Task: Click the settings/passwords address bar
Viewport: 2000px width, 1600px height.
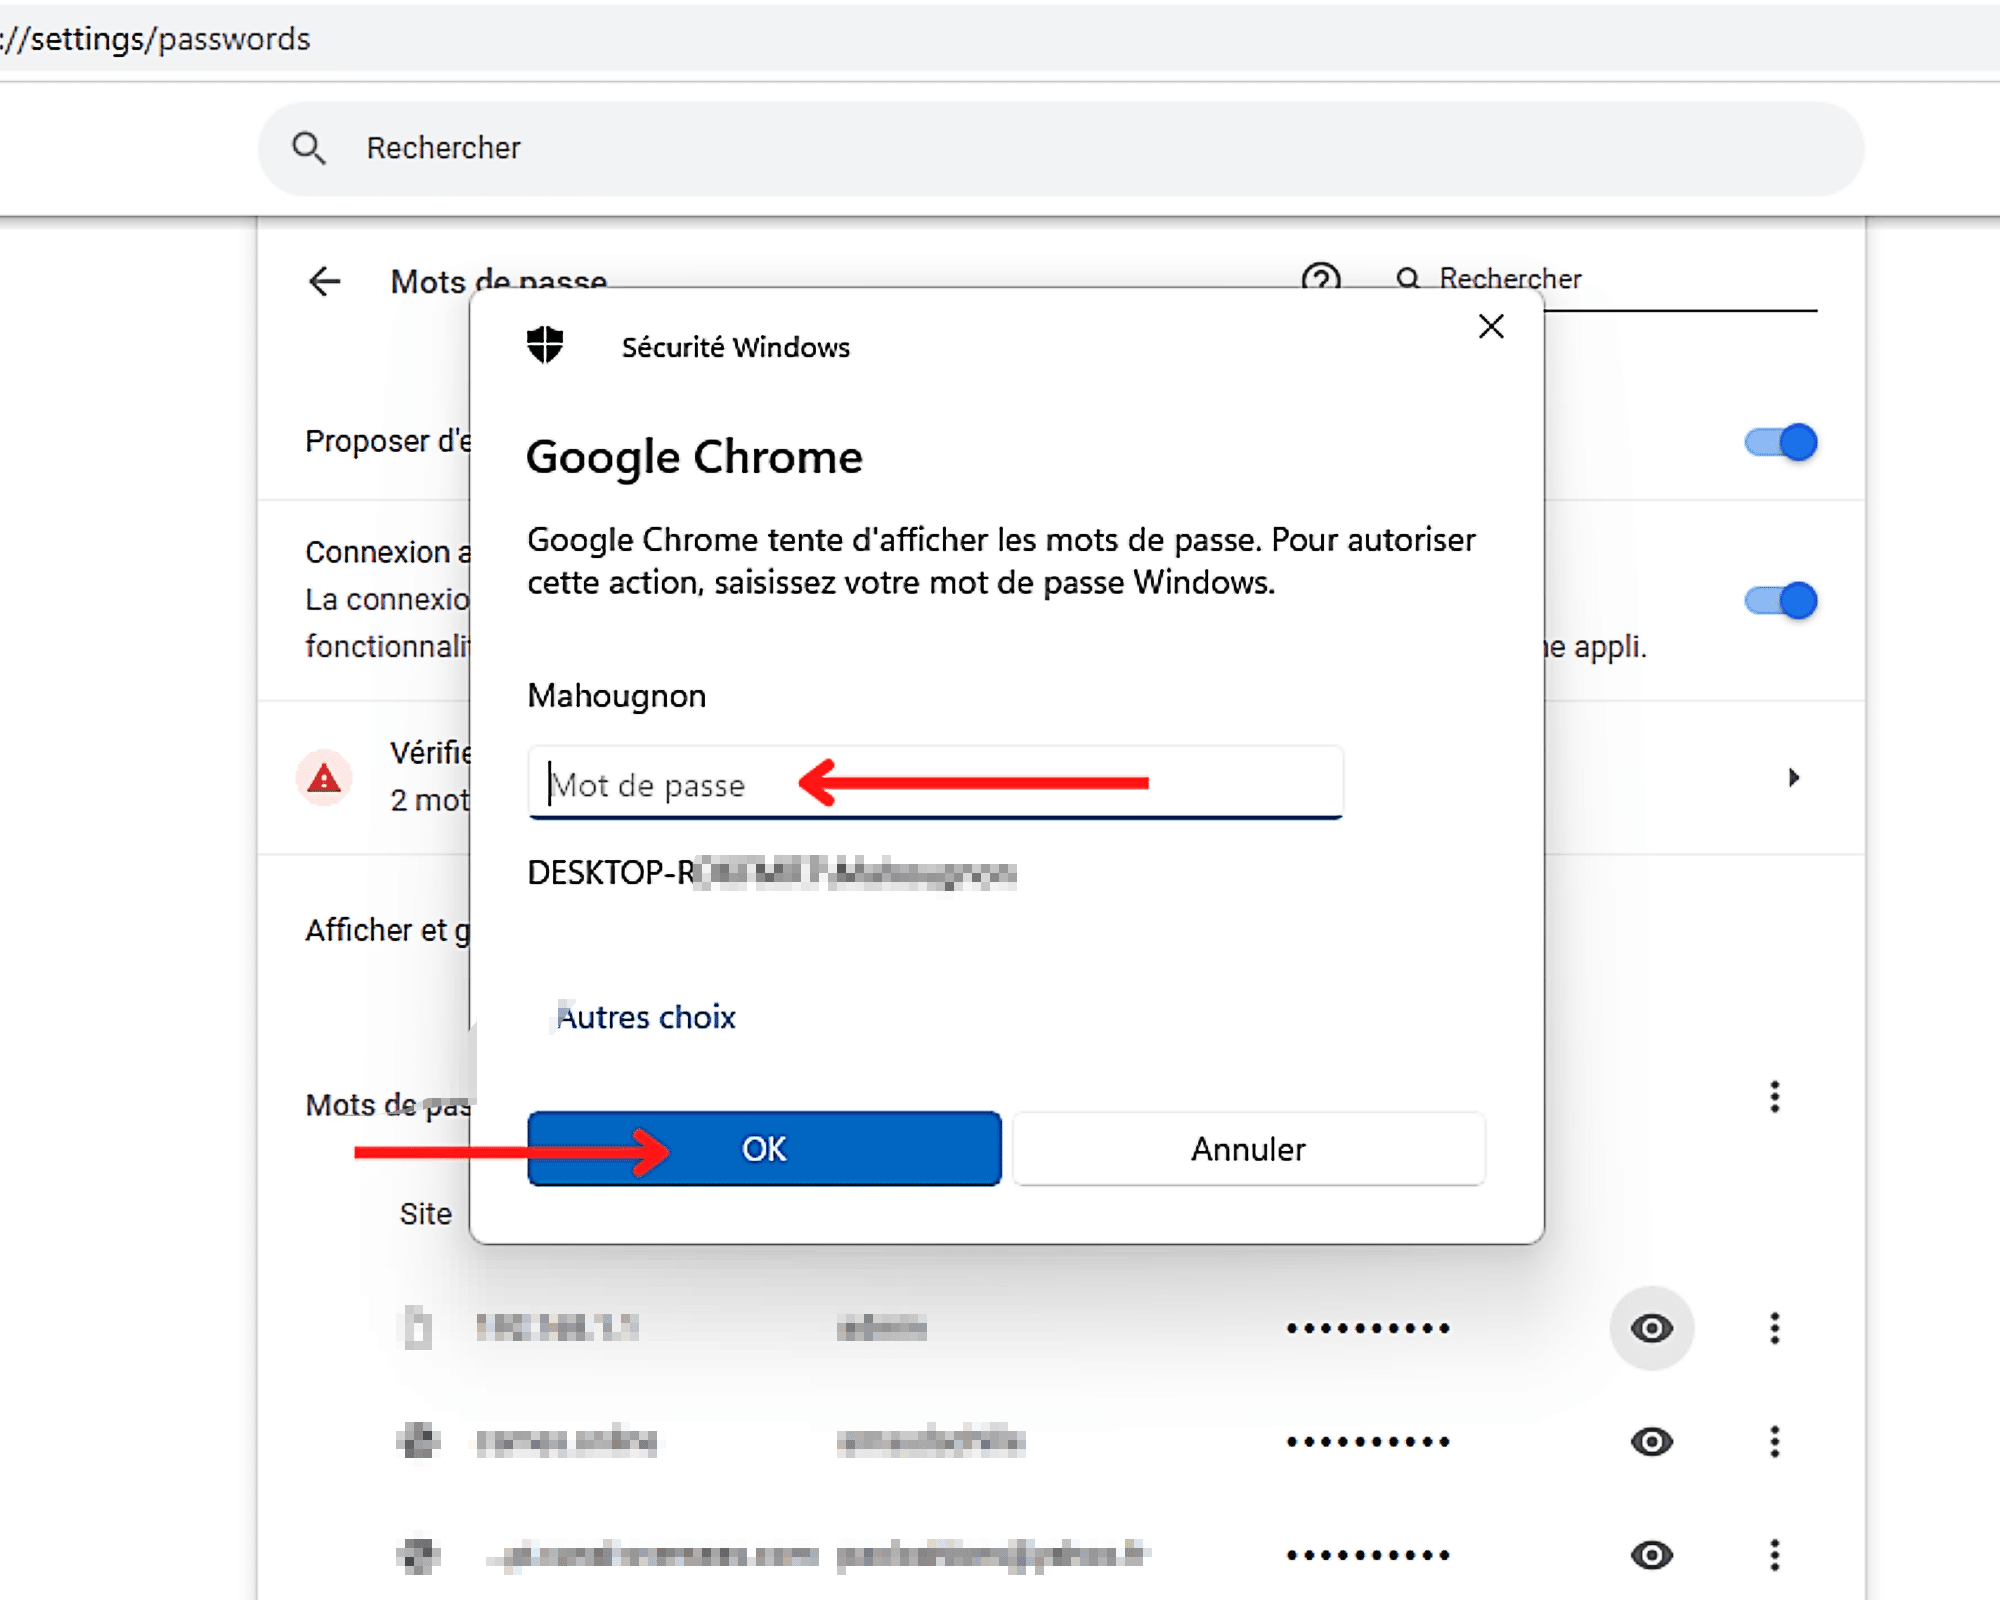Action: pyautogui.click(x=1000, y=39)
